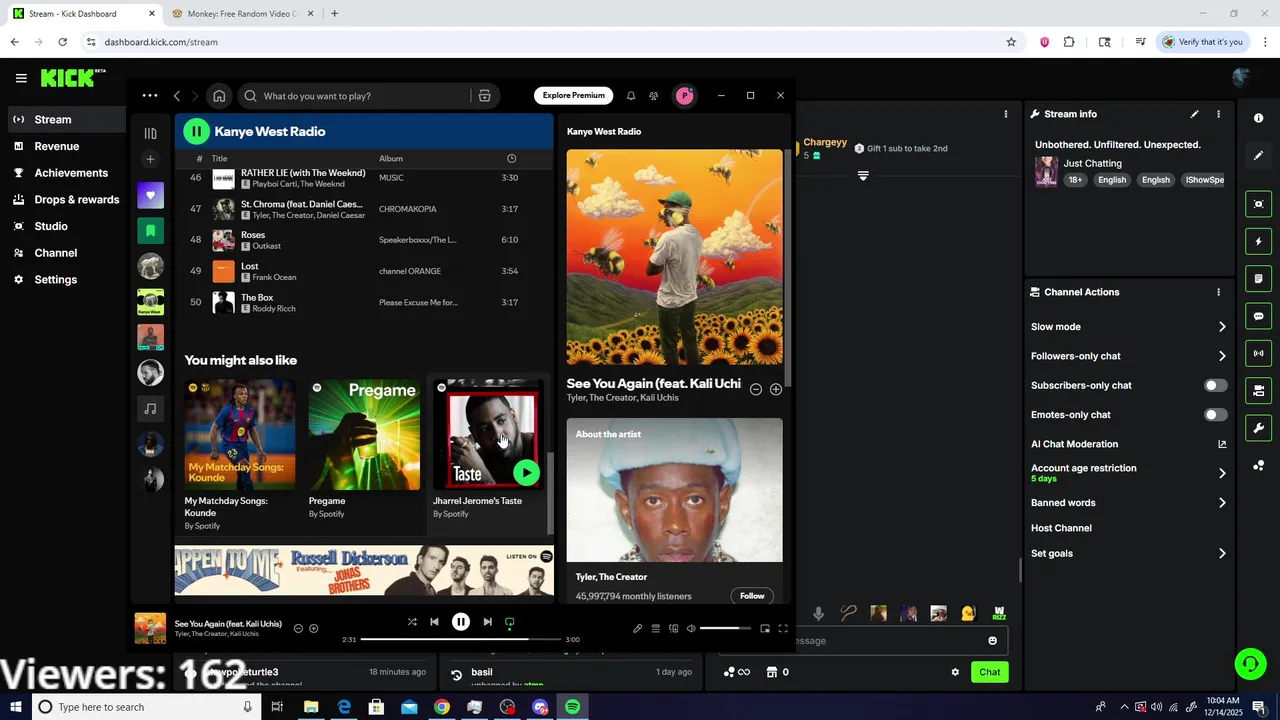Image resolution: width=1280 pixels, height=720 pixels.
Task: Toggle repeat mode in Spotify player
Action: click(x=509, y=622)
